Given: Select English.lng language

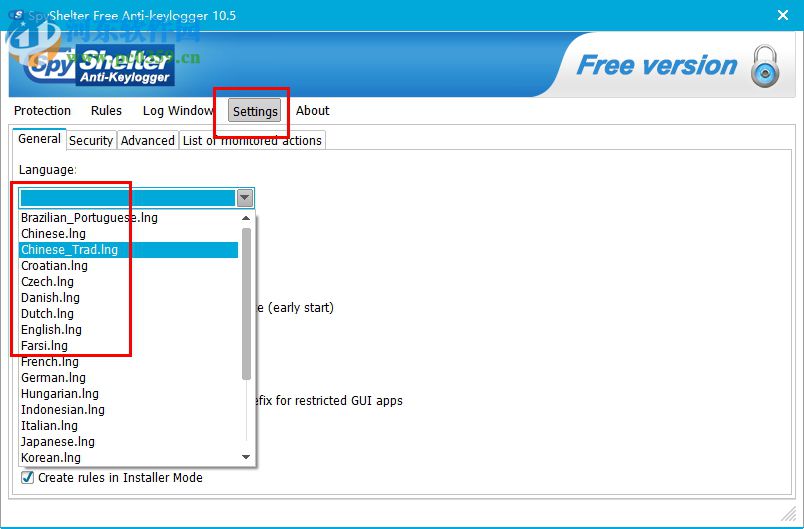Looking at the screenshot, I should tap(129, 330).
